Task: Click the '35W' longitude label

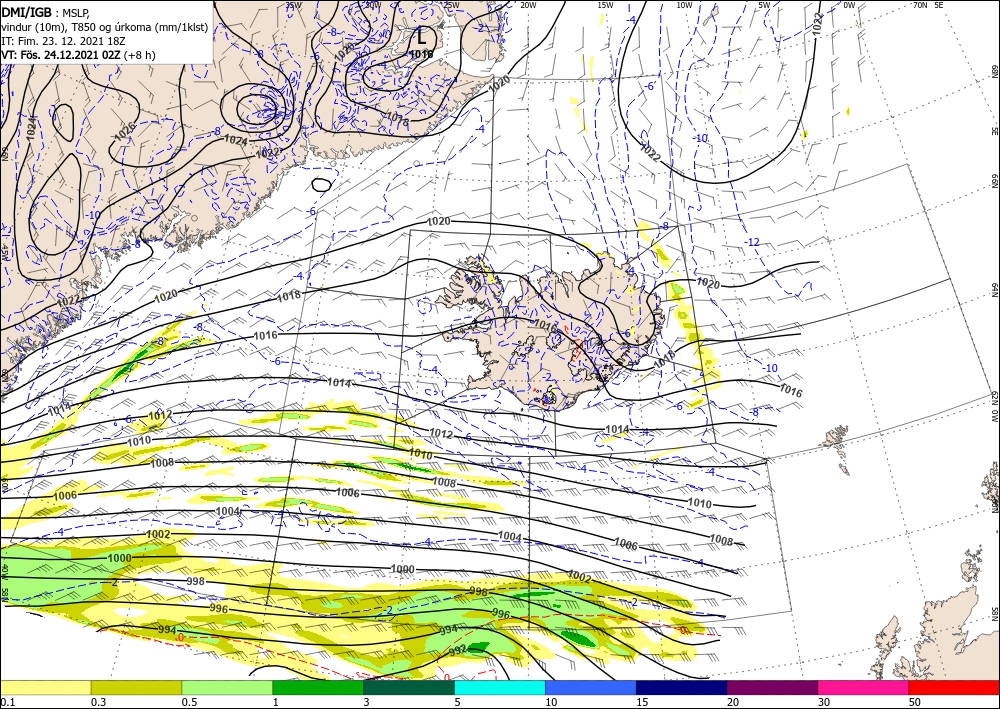Action: pos(293,5)
